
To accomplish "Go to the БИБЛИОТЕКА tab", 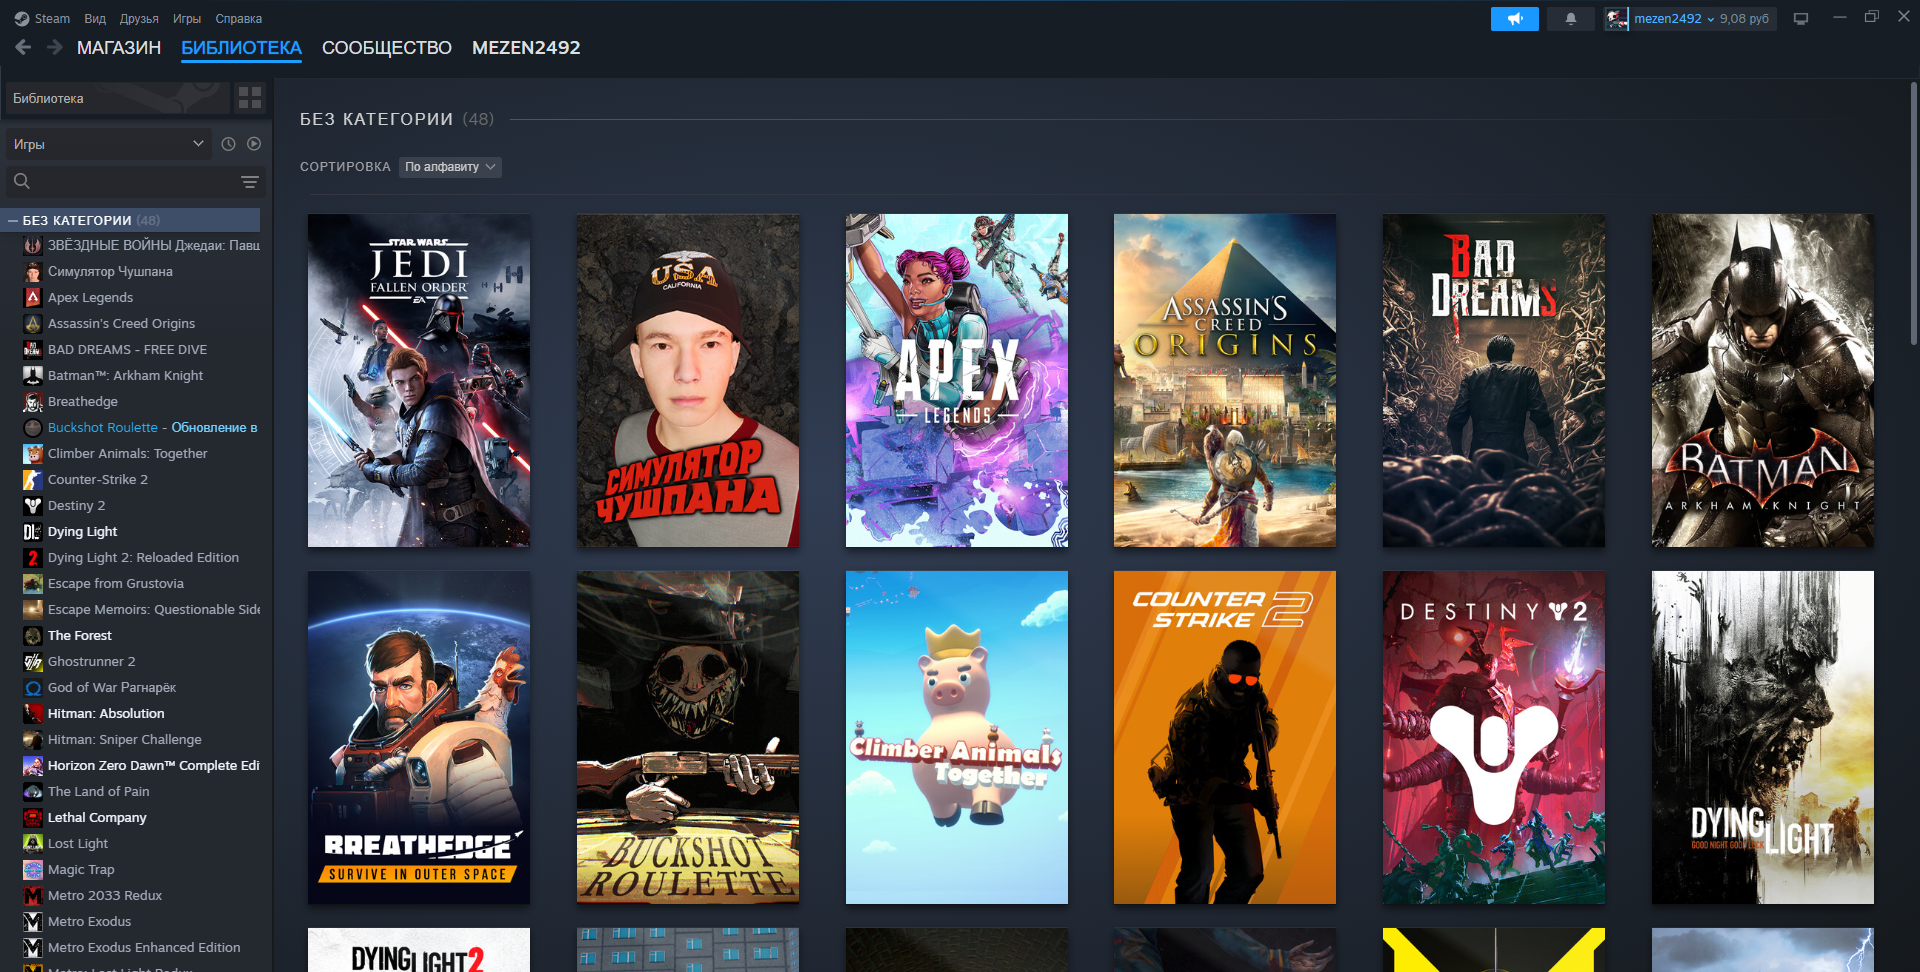I will pyautogui.click(x=241, y=48).
